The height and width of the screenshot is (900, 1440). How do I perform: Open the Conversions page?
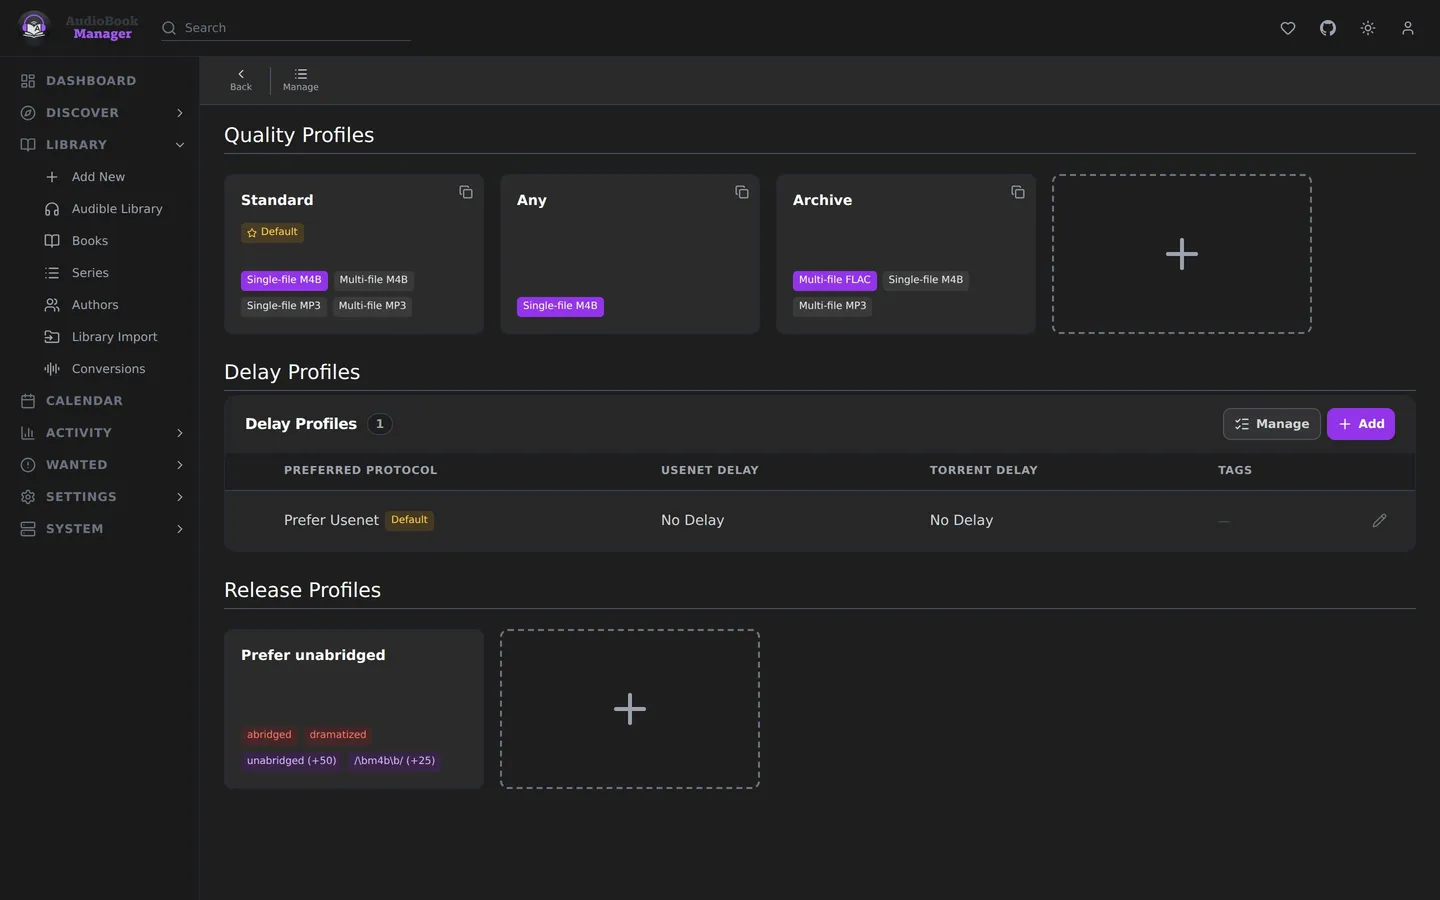[108, 369]
